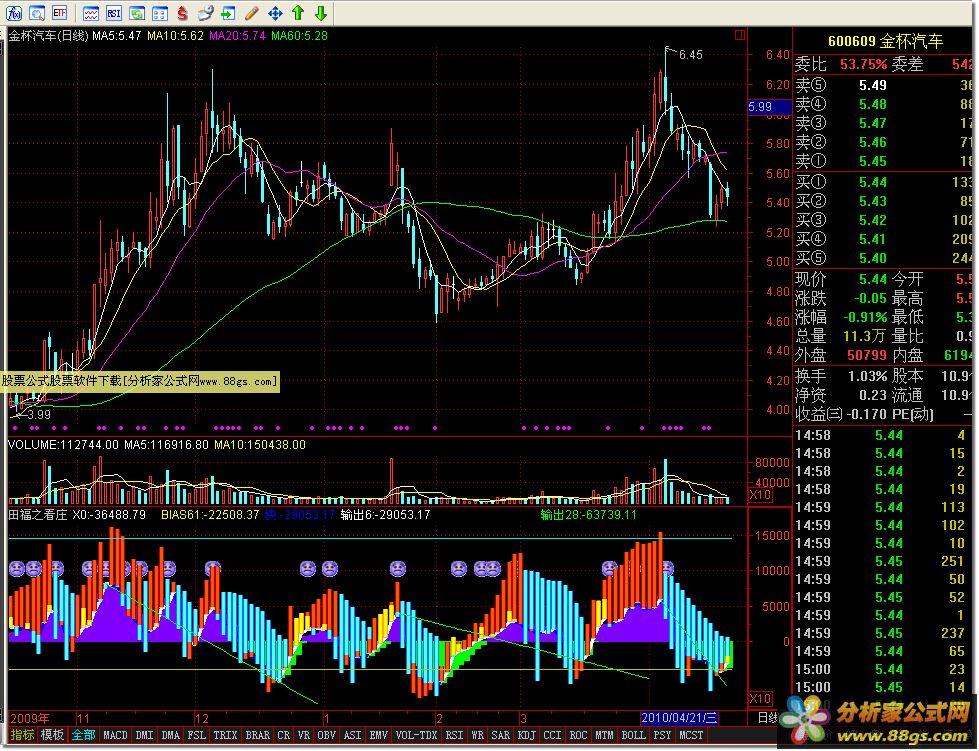Click the MA60:5.28 moving average label
Screen dimensions: 979x751
coord(299,36)
